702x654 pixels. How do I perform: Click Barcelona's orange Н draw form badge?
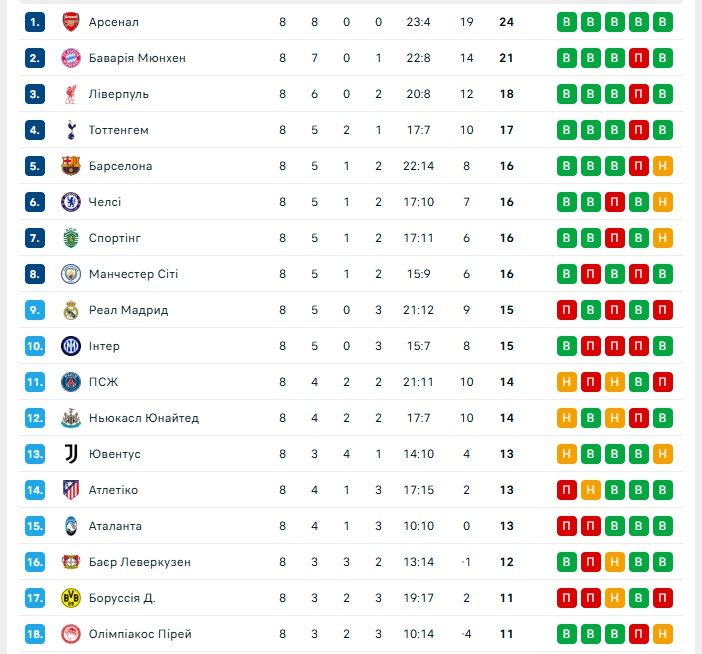(x=663, y=166)
